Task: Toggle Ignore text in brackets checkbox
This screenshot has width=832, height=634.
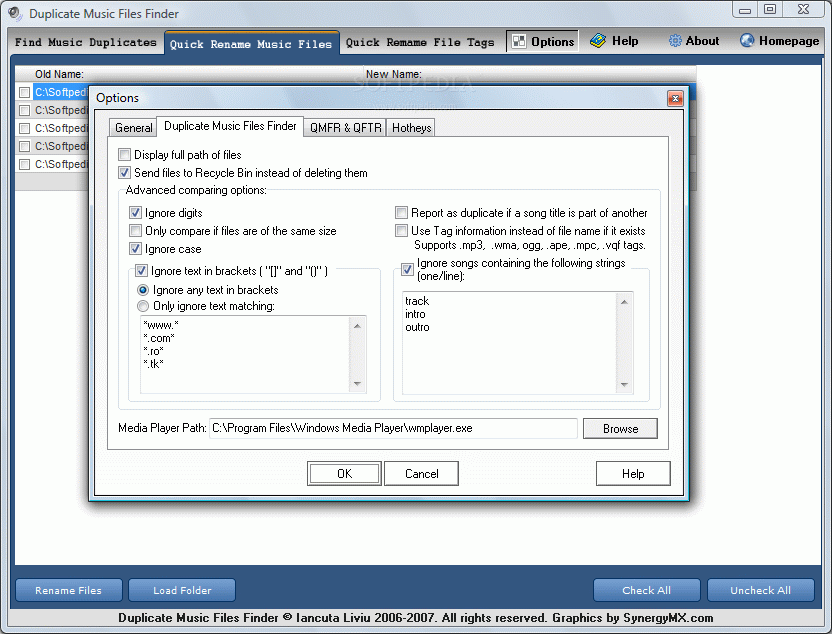Action: point(141,271)
